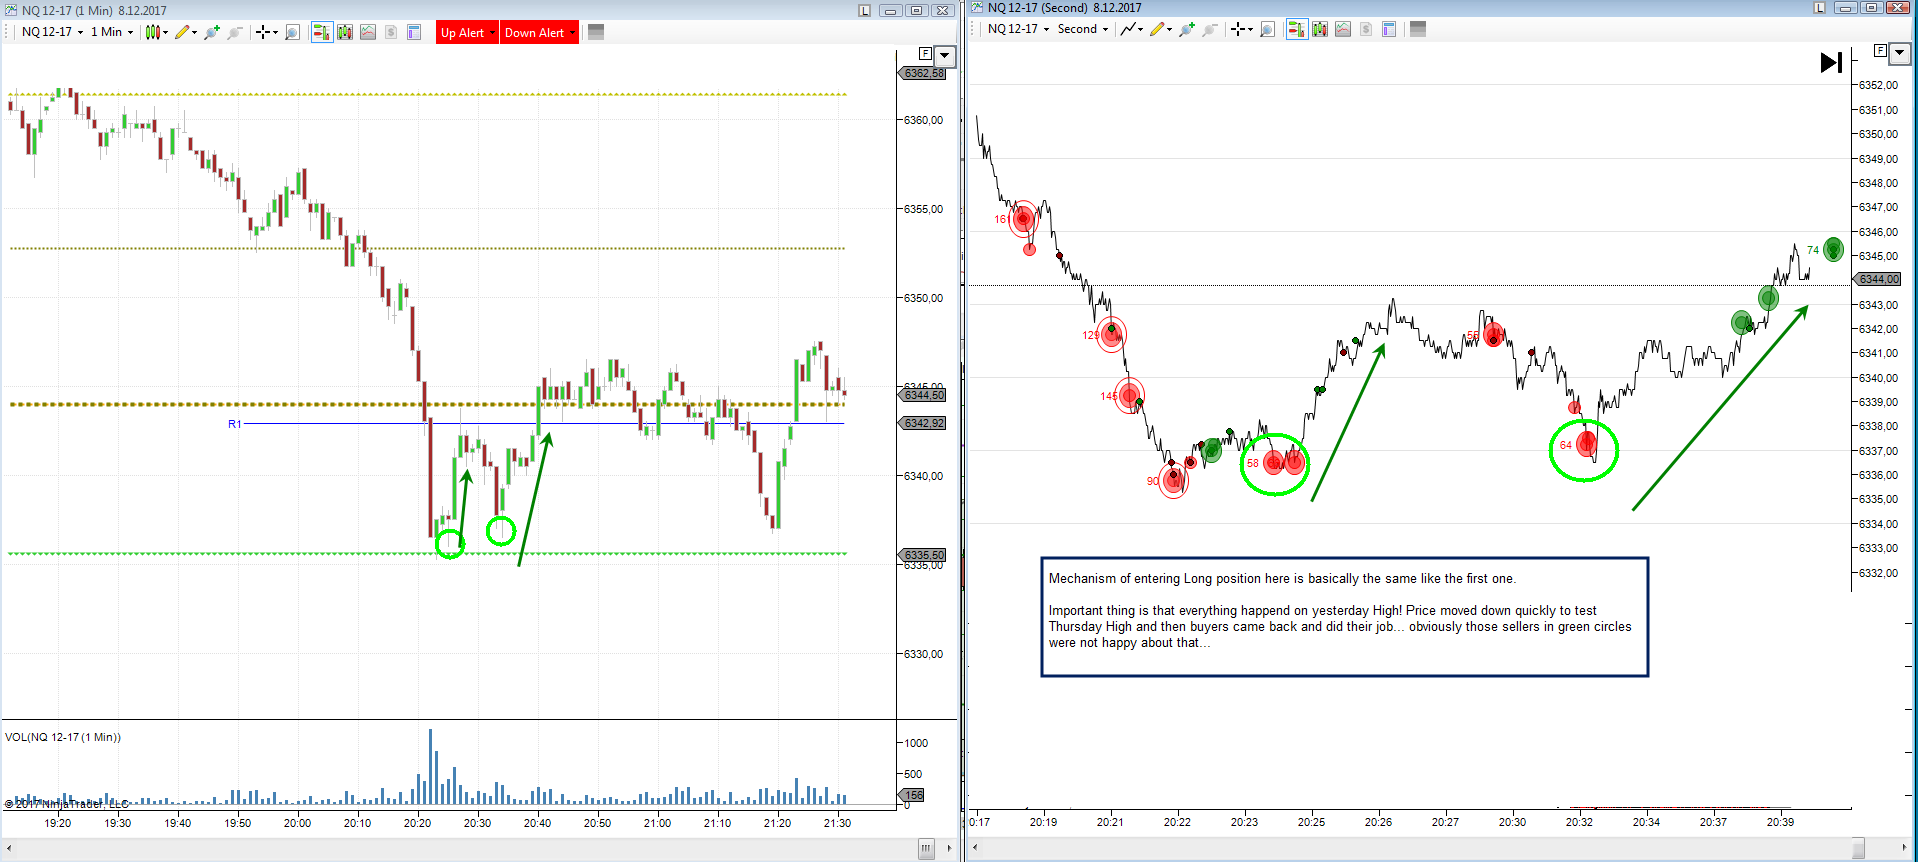1918x862 pixels.
Task: Open strategies dollar icon in right chart toolbar
Action: click(x=1366, y=29)
